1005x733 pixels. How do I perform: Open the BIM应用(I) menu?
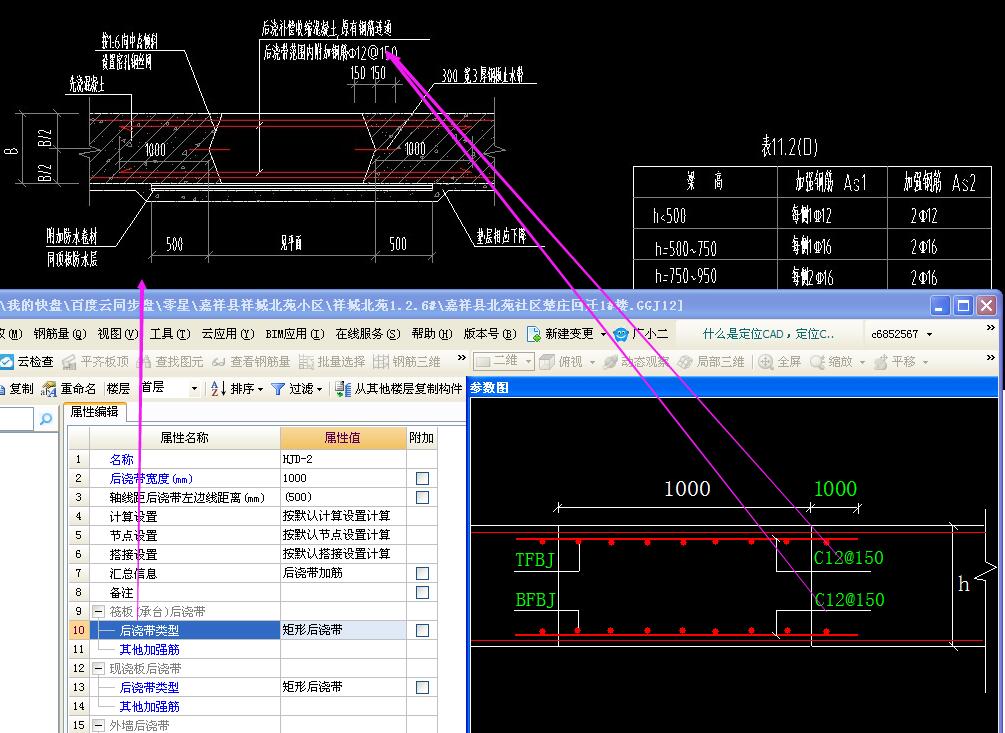click(295, 334)
